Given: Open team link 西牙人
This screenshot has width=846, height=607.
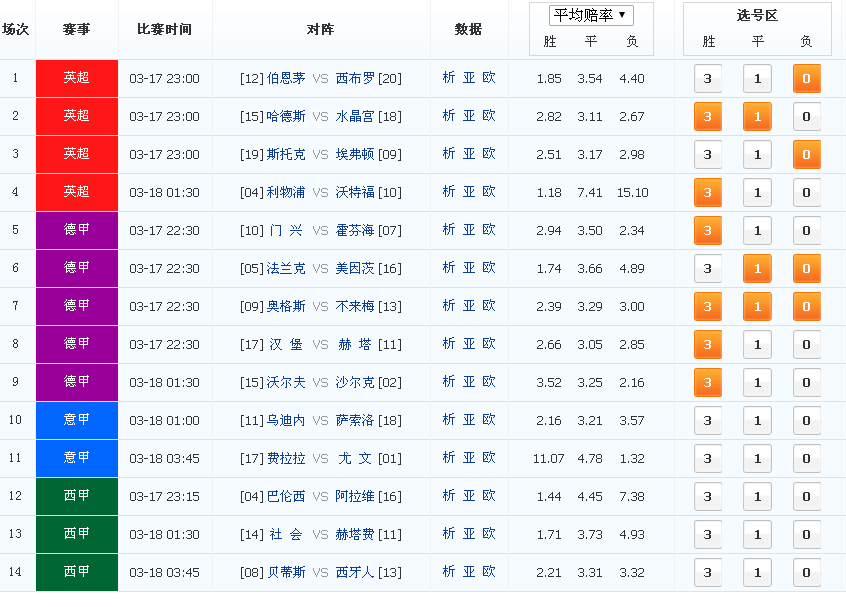Looking at the screenshot, I should click(355, 572).
